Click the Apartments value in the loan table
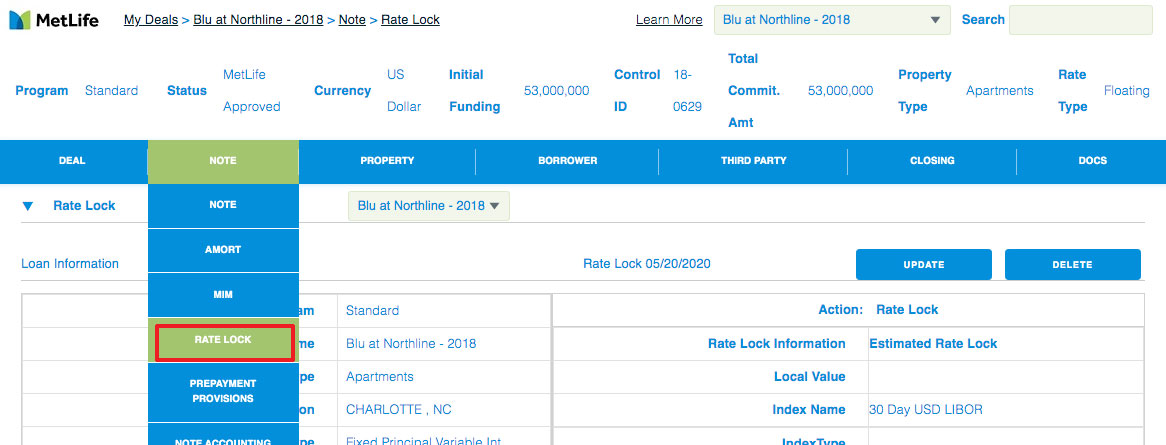 [x=379, y=377]
